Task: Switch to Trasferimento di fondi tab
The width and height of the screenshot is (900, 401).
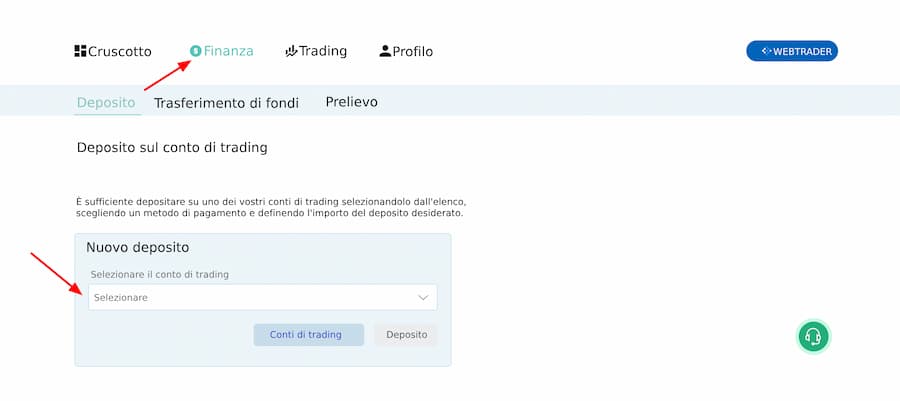Action: point(226,103)
